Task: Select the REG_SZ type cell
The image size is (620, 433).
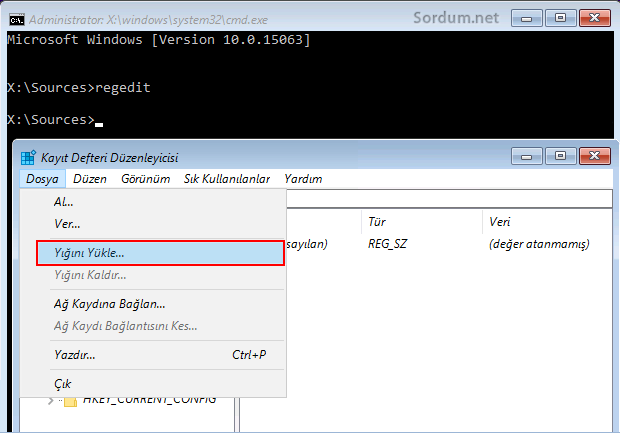Action: click(x=387, y=244)
